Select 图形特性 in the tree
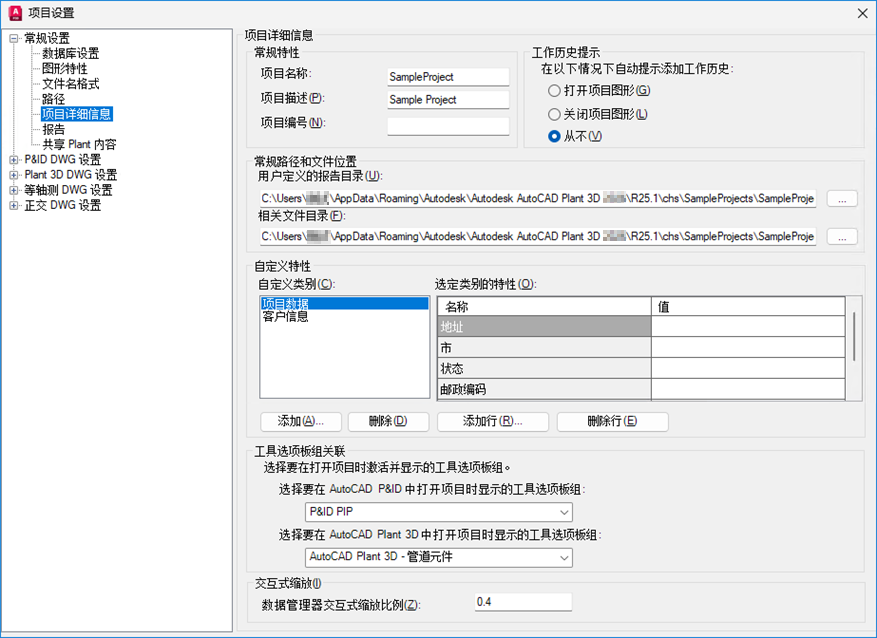877x638 pixels. tap(65, 69)
